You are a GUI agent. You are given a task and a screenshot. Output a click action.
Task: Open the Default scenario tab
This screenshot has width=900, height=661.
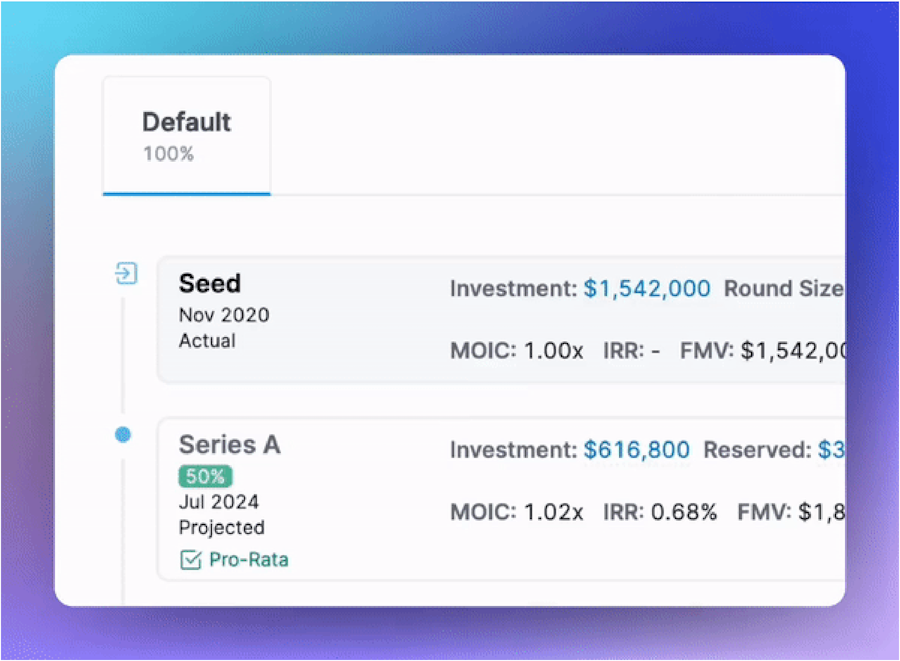(x=187, y=136)
